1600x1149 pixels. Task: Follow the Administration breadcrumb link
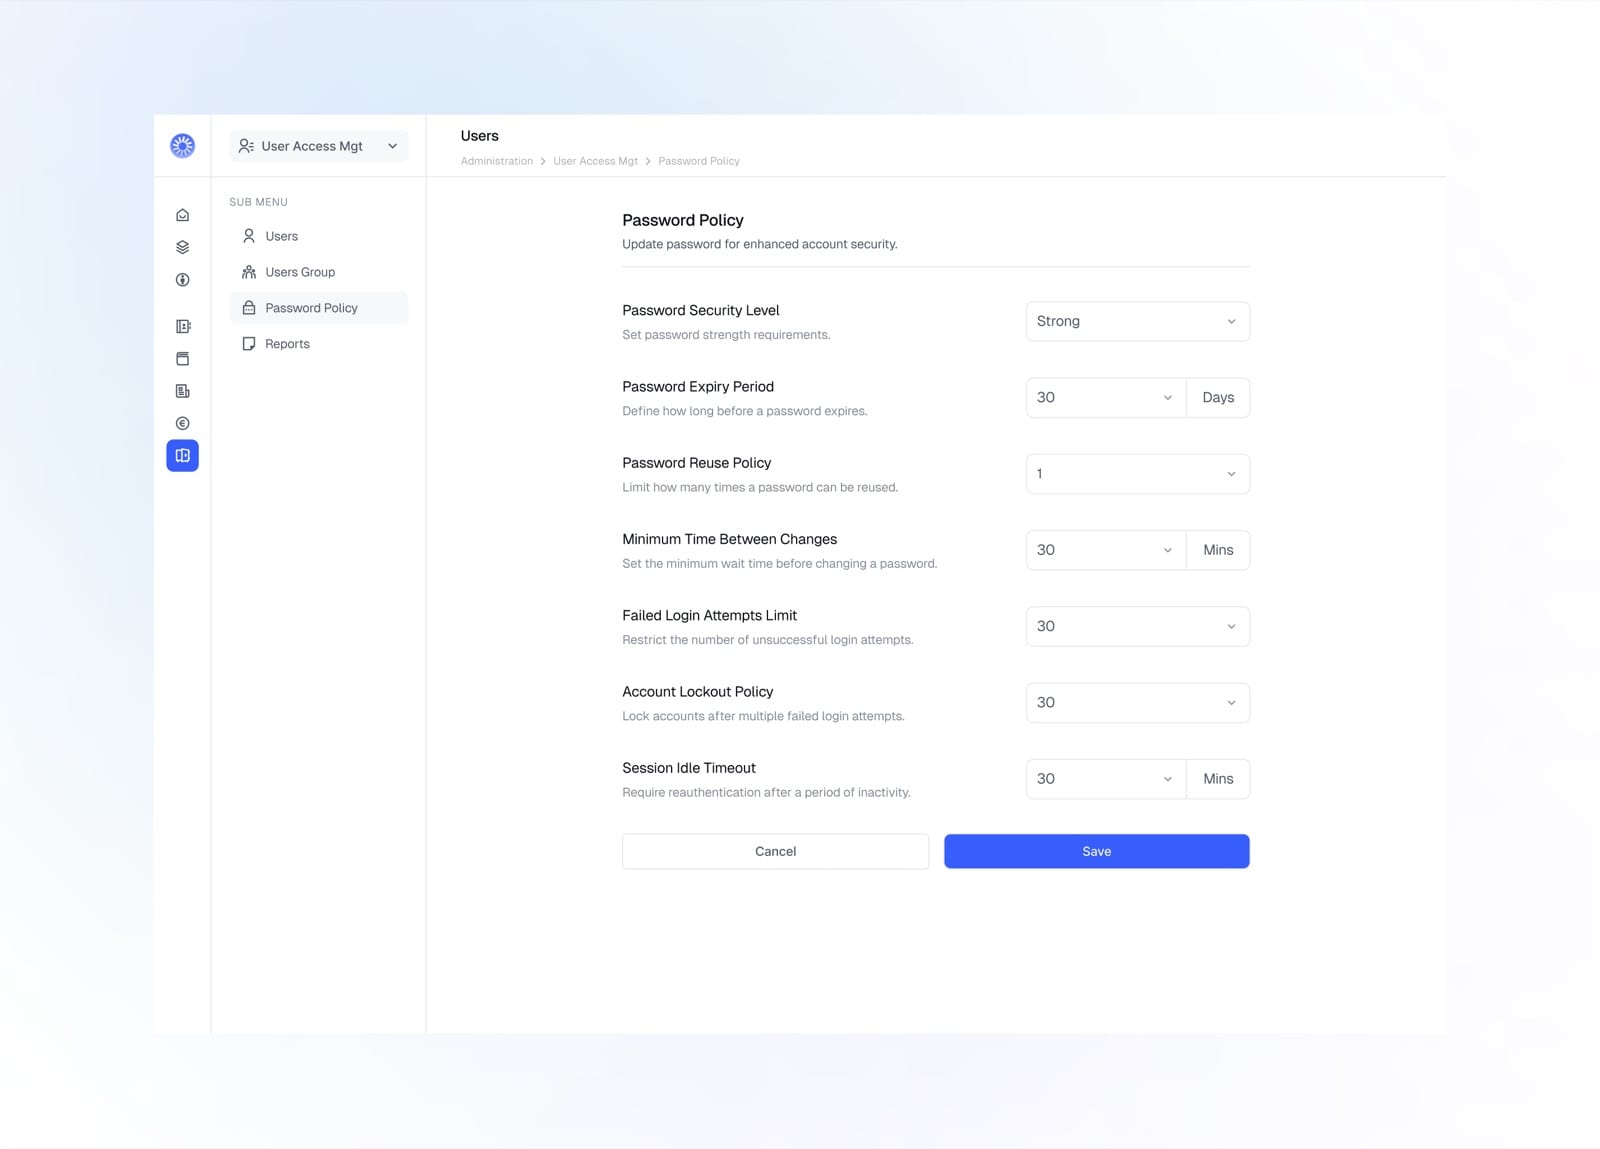coord(496,161)
